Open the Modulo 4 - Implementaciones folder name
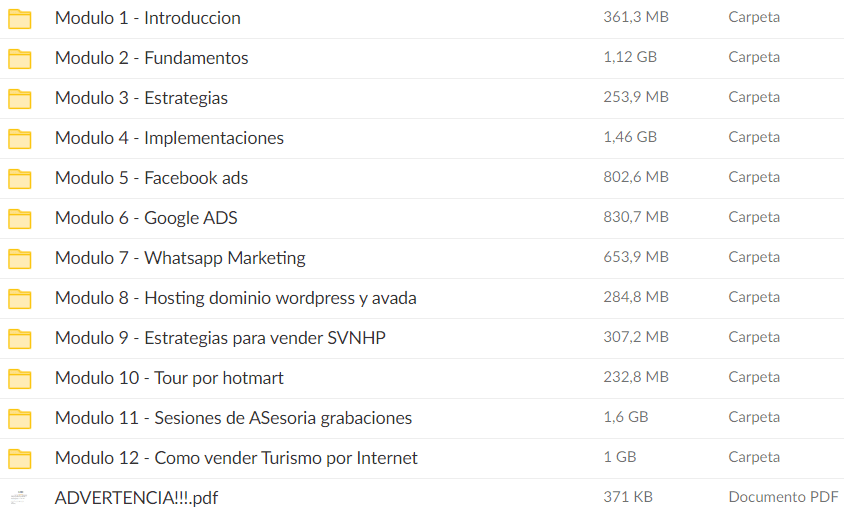 (169, 138)
